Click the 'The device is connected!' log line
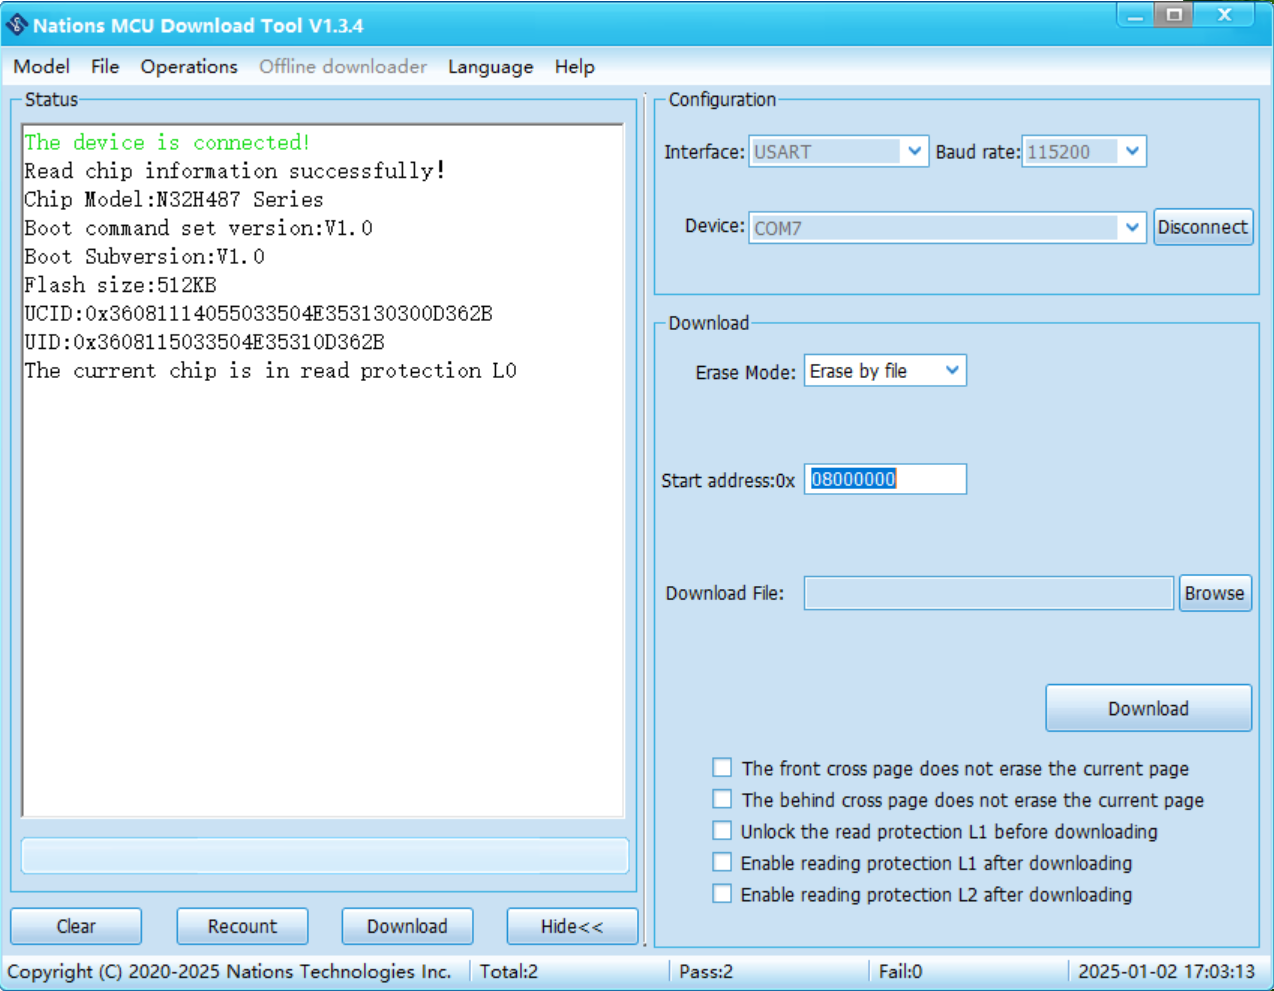1274x991 pixels. [167, 143]
